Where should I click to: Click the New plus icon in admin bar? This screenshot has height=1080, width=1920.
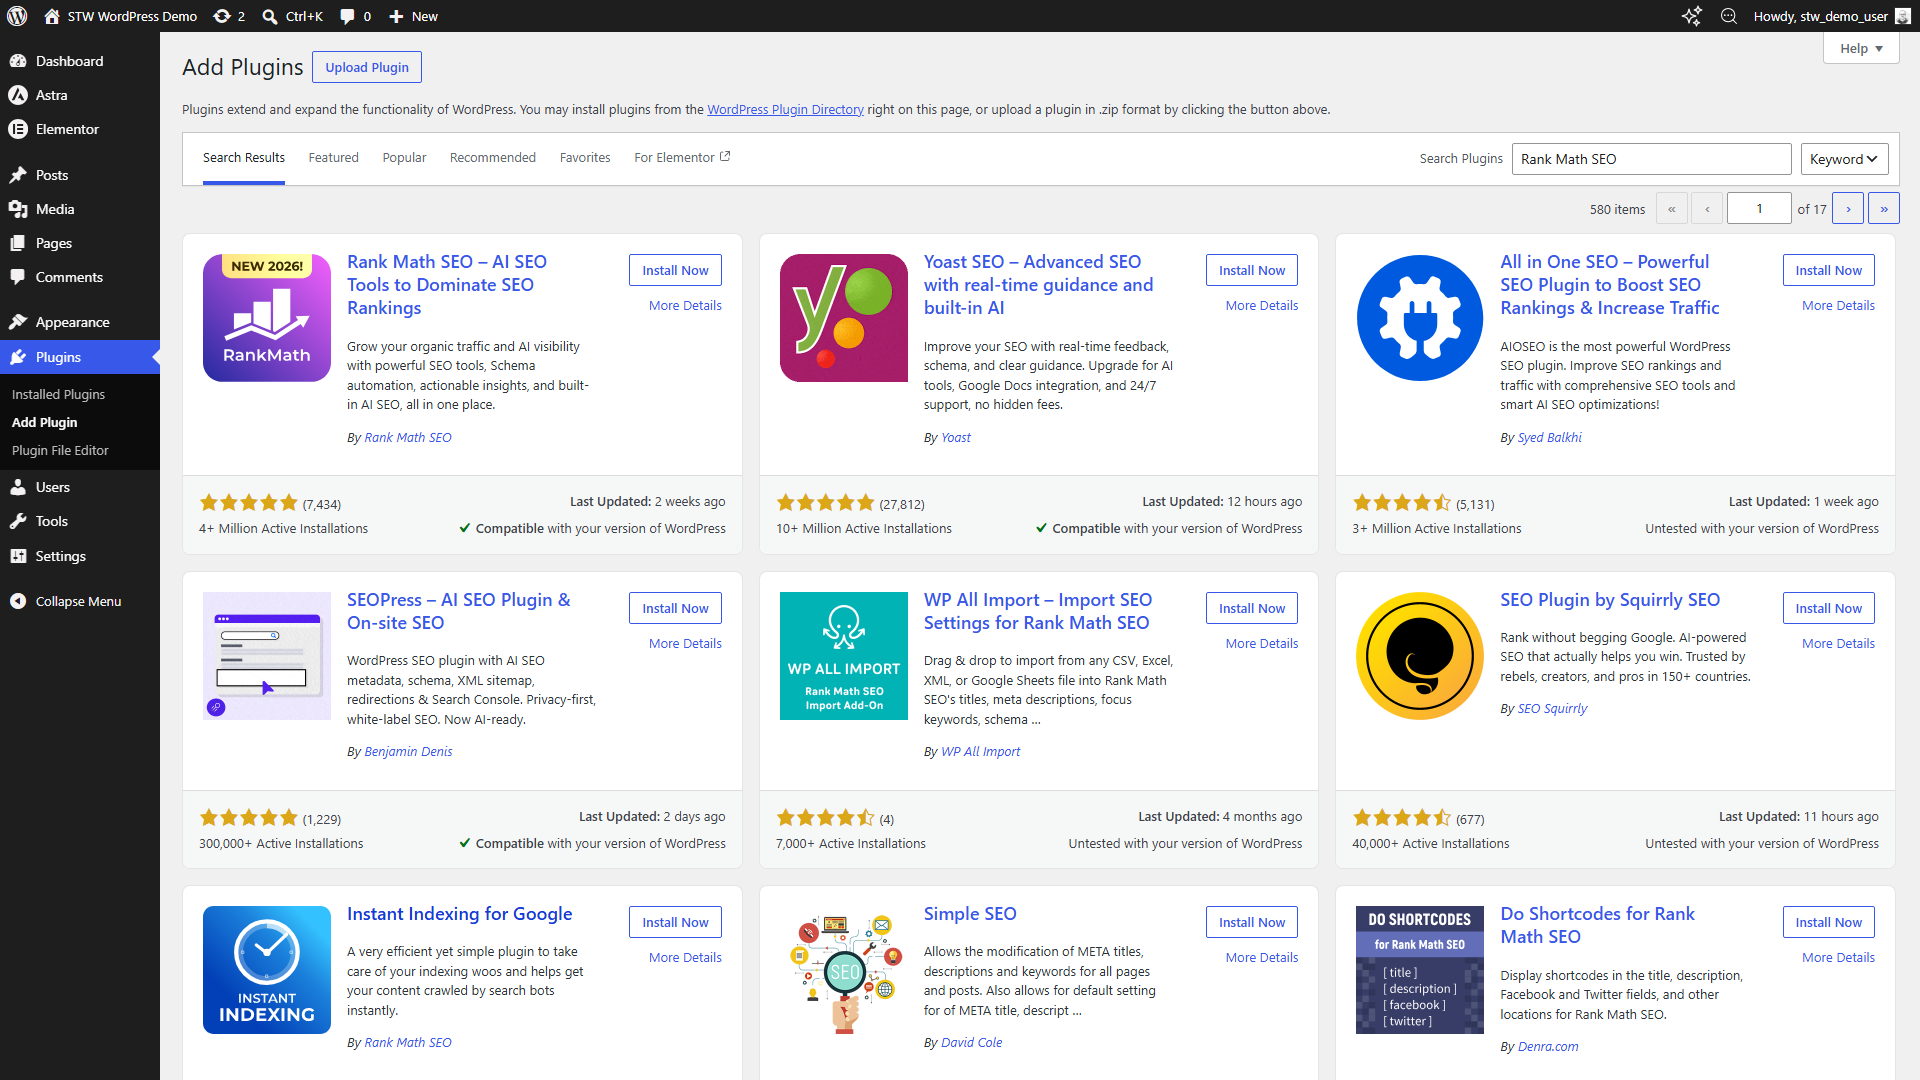[396, 16]
